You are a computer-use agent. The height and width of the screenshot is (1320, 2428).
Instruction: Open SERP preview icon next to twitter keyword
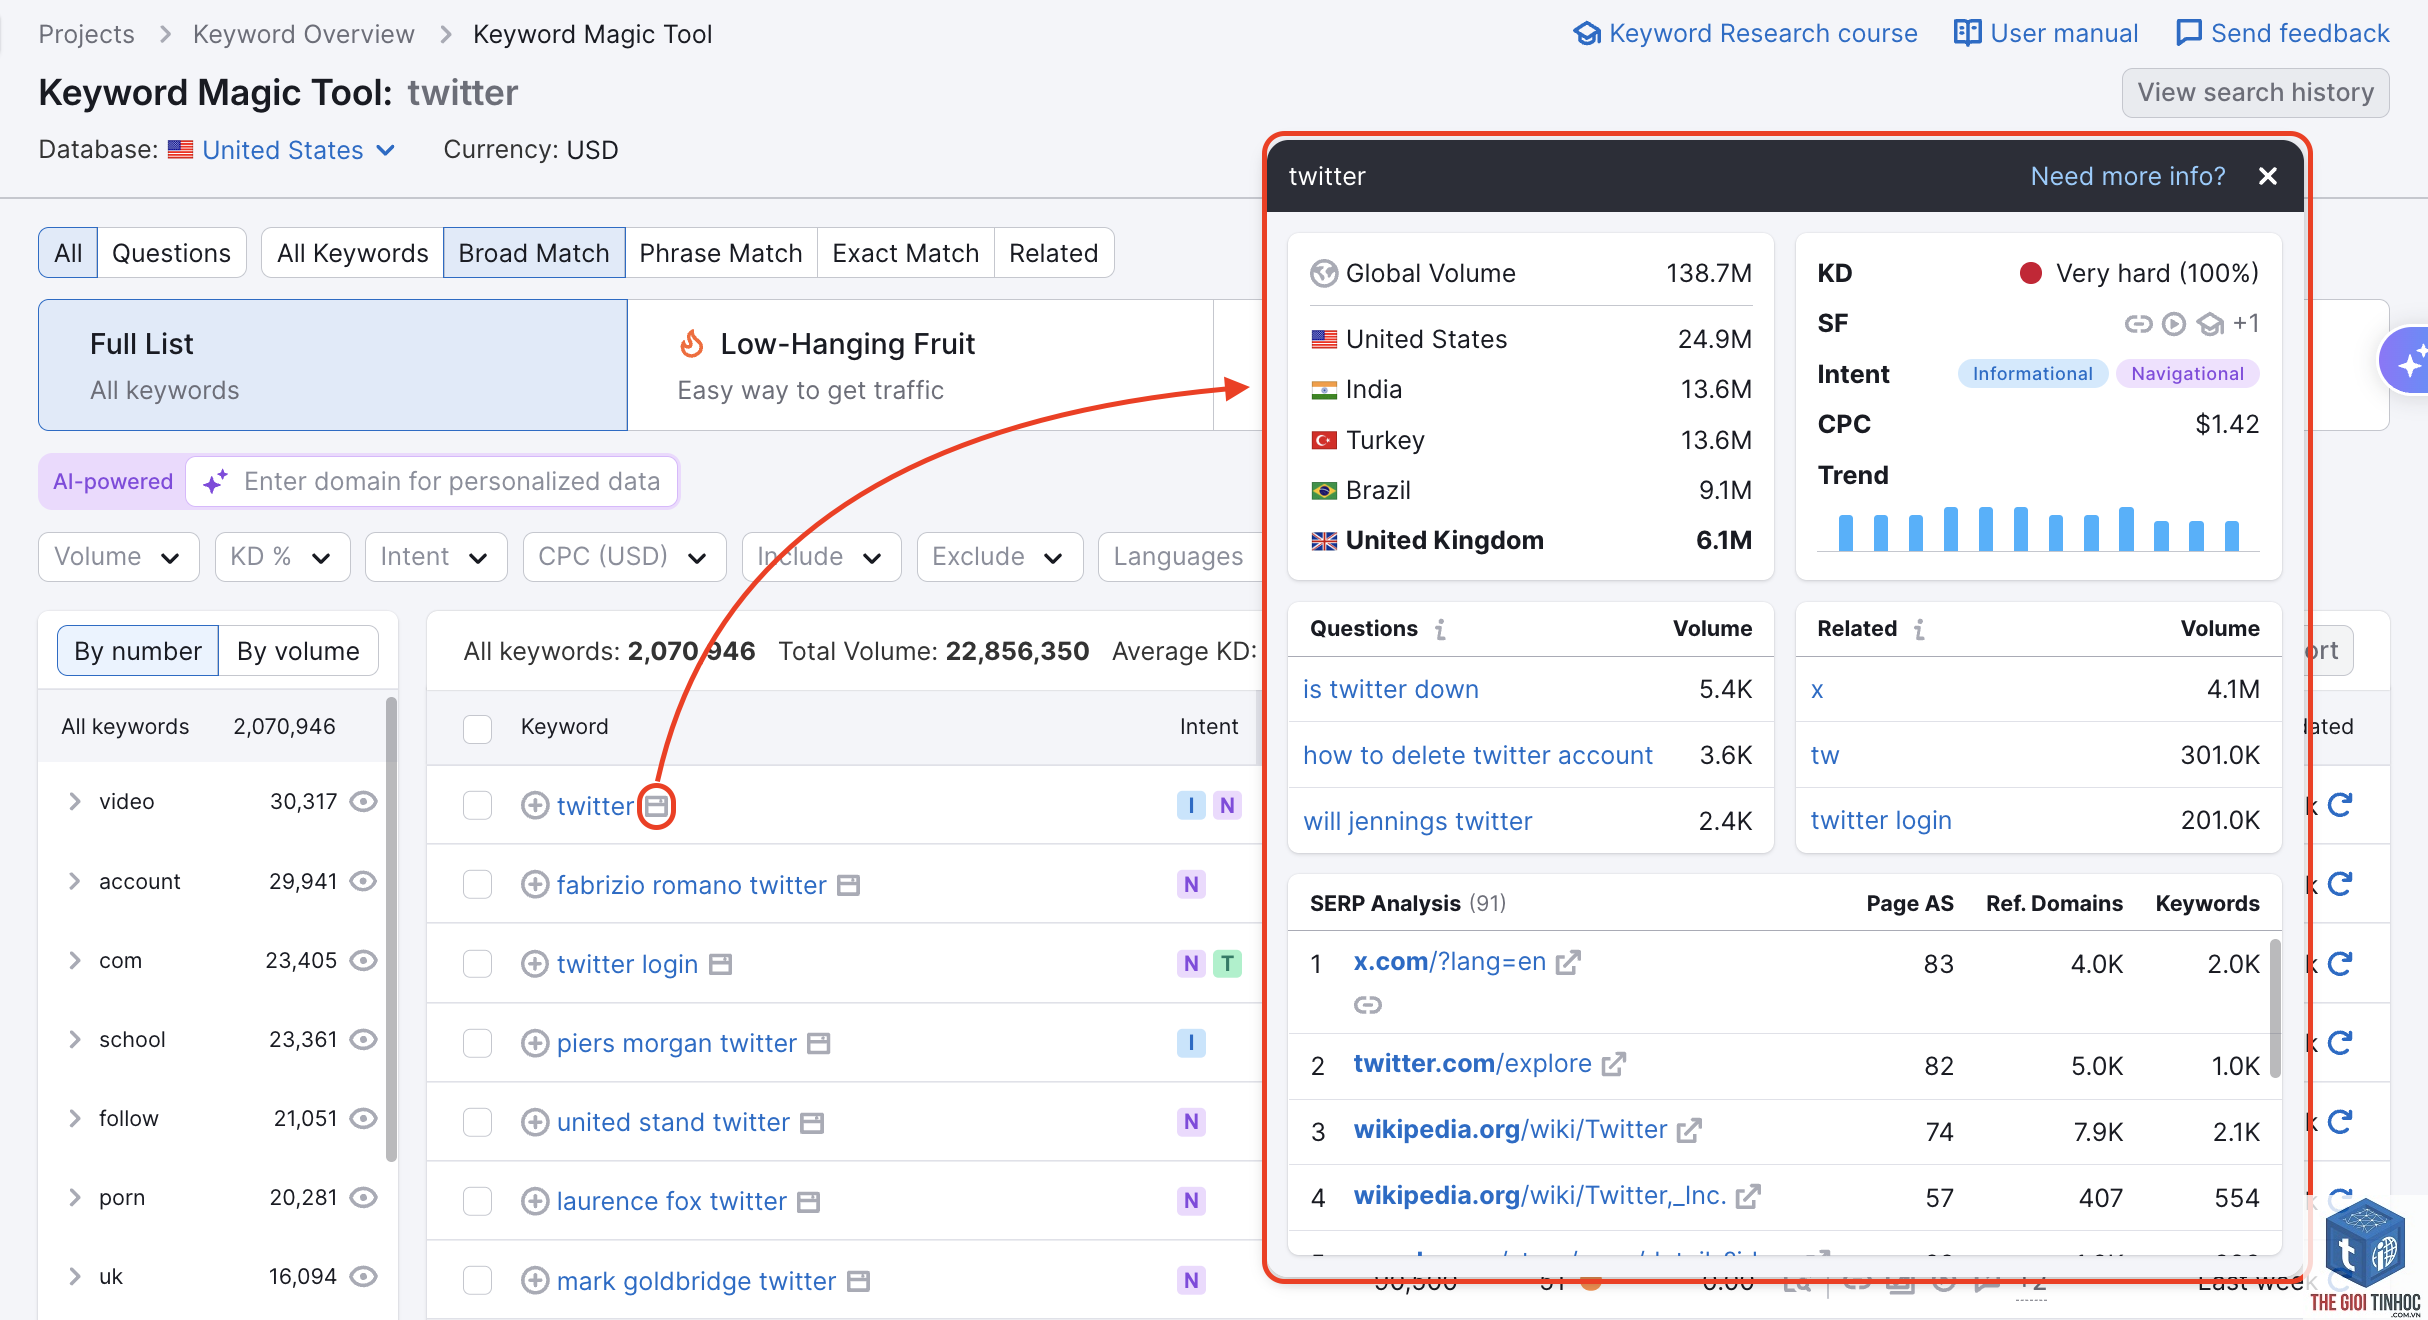tap(656, 805)
